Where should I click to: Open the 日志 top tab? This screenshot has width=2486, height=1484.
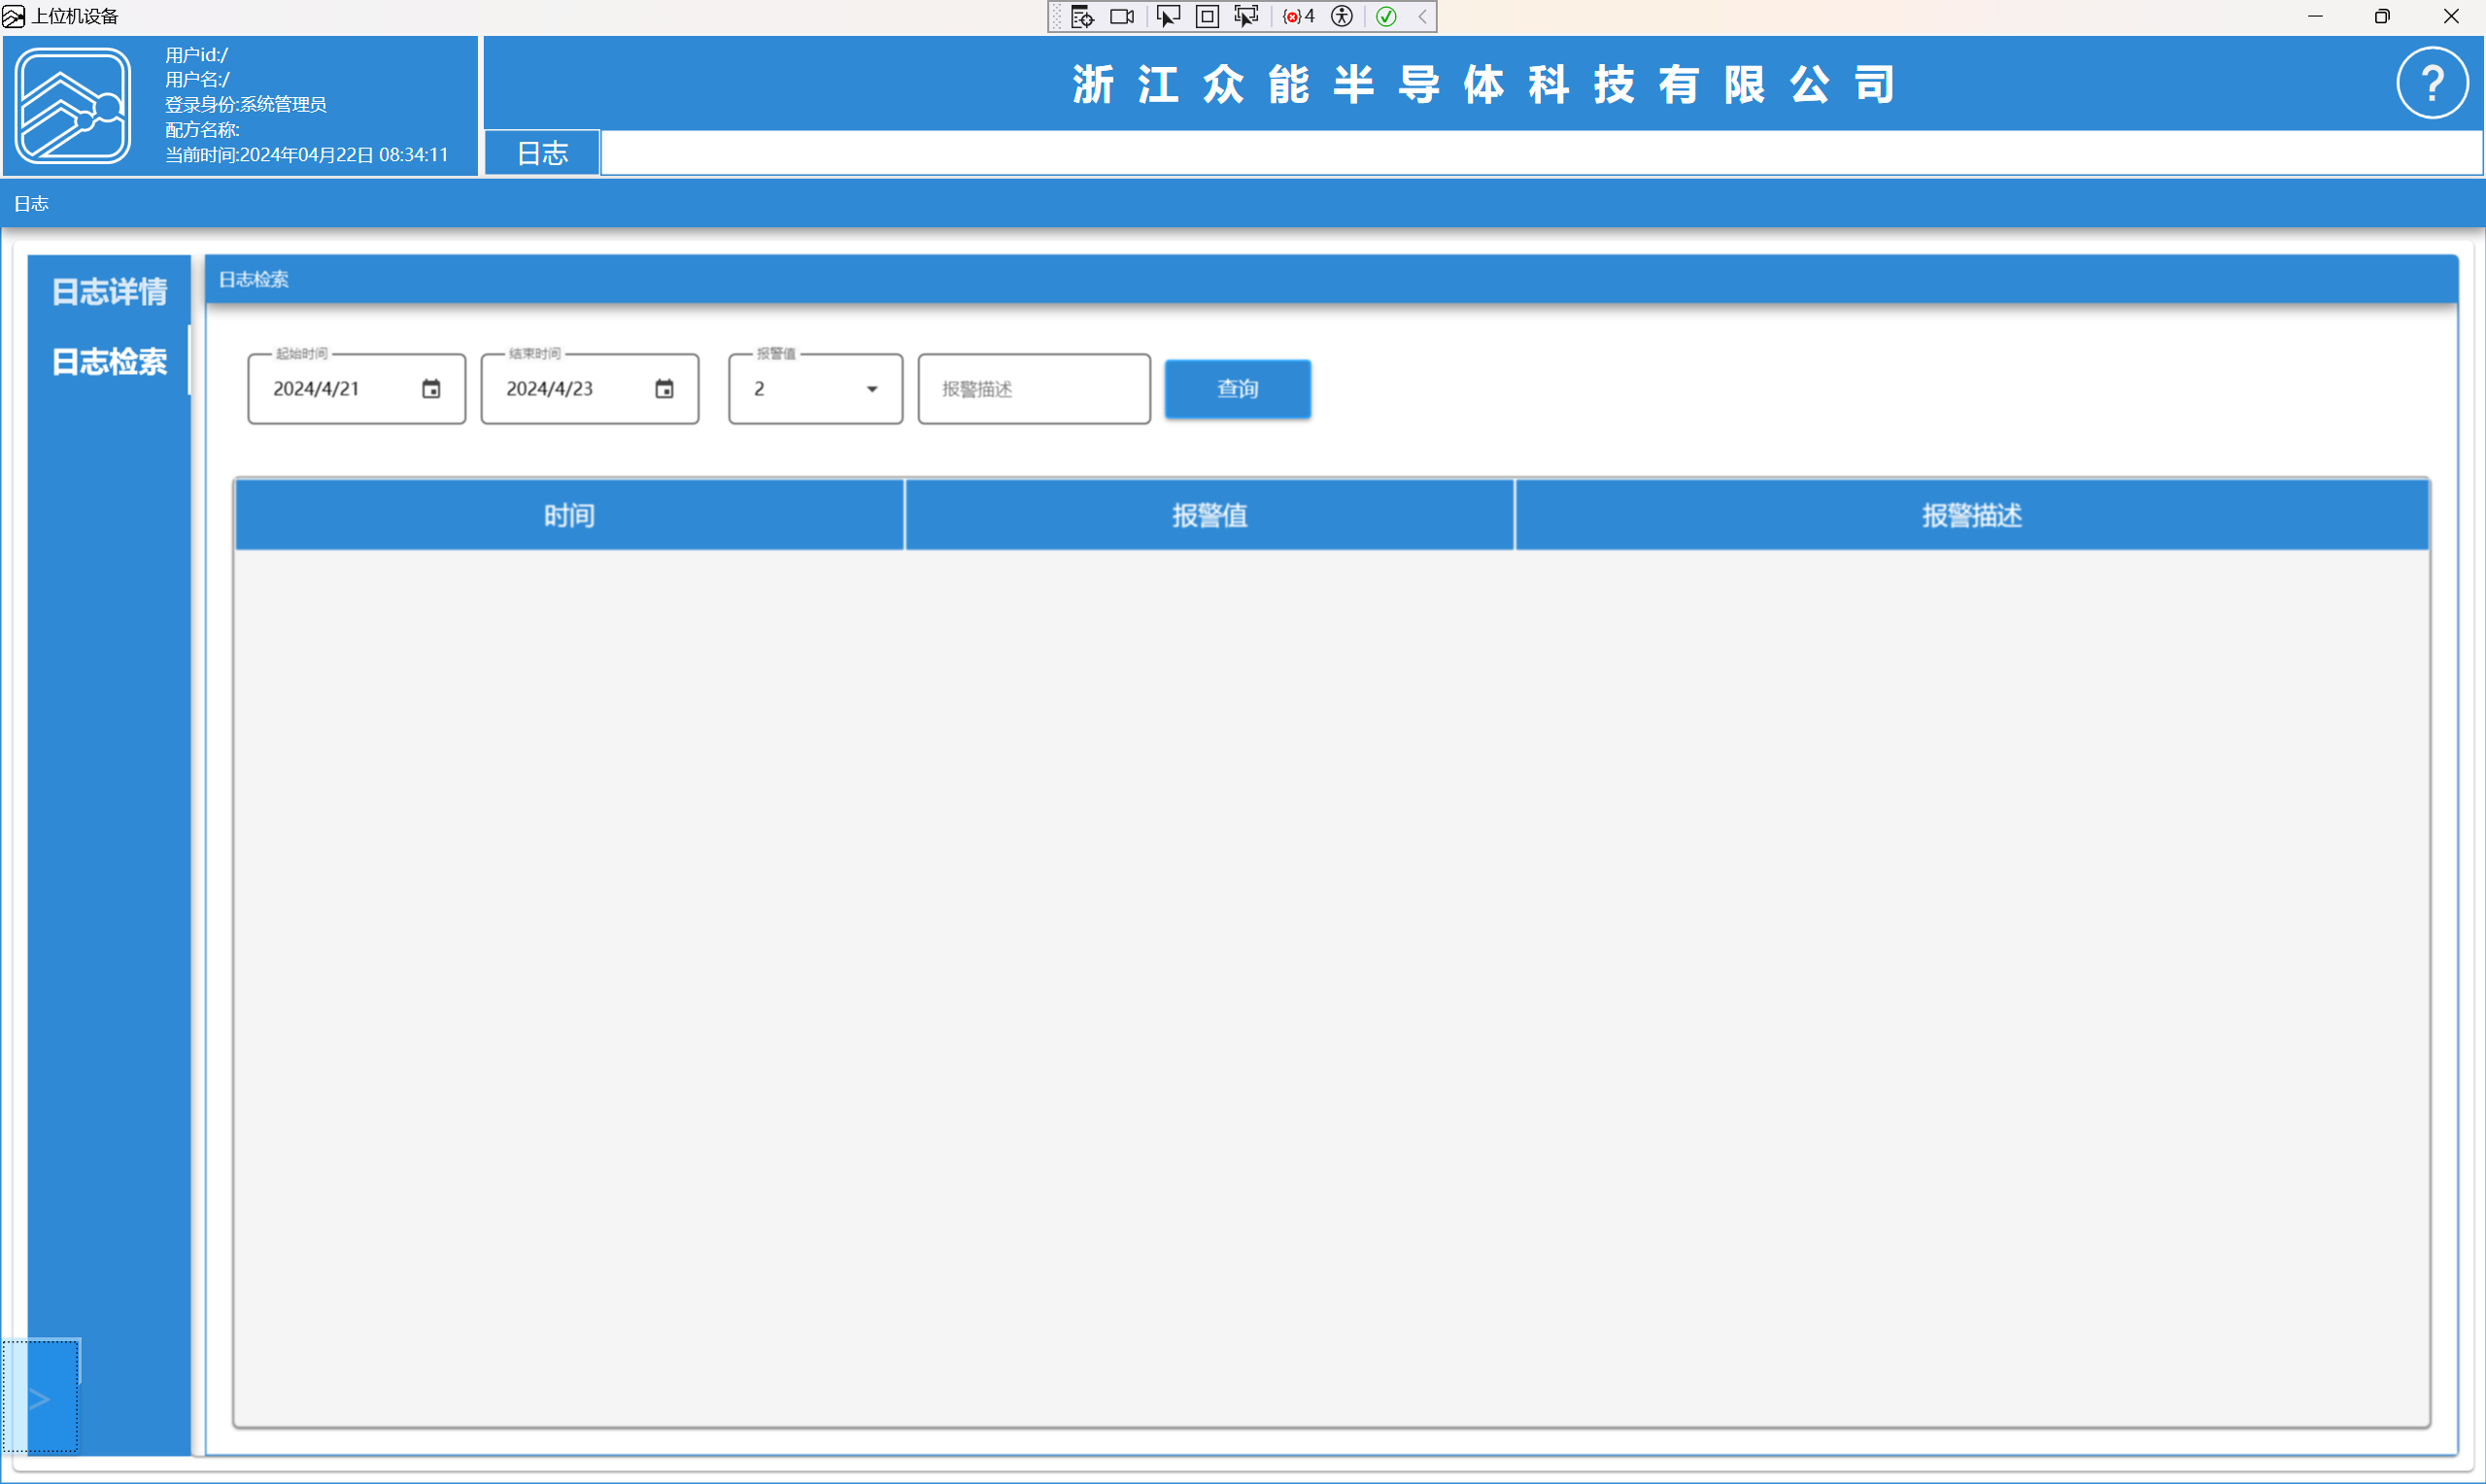click(542, 153)
